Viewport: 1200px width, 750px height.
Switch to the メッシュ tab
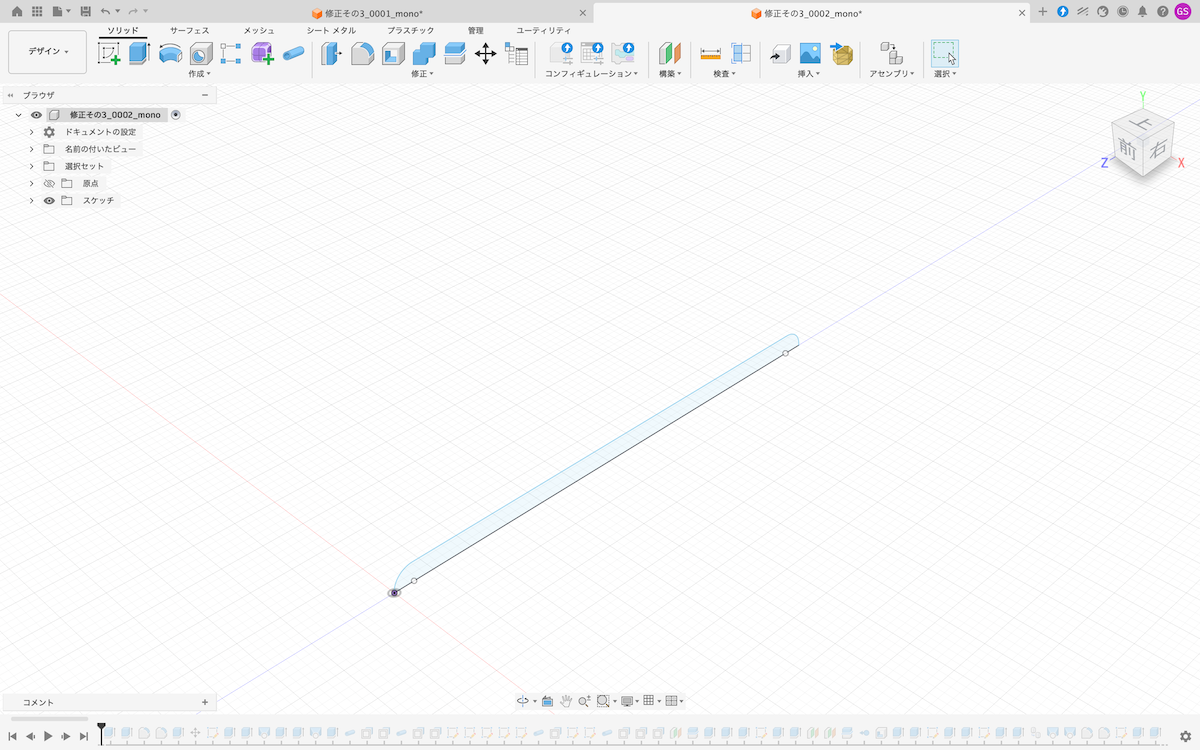click(259, 31)
